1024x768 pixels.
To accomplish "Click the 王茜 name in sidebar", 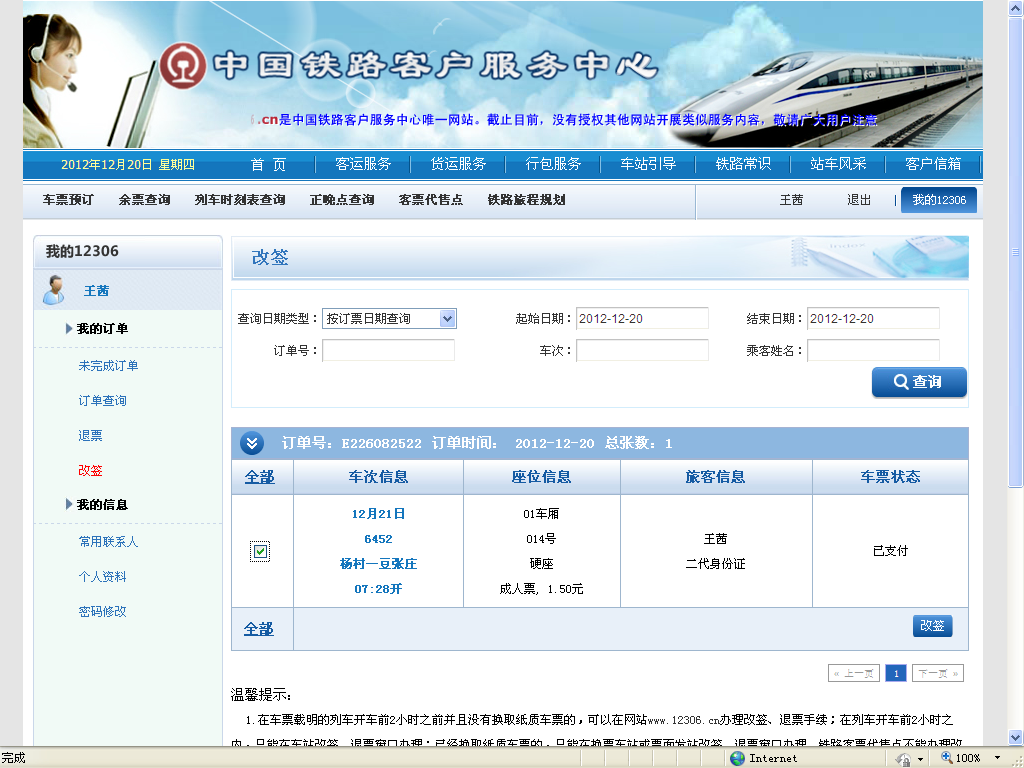I will [x=96, y=291].
